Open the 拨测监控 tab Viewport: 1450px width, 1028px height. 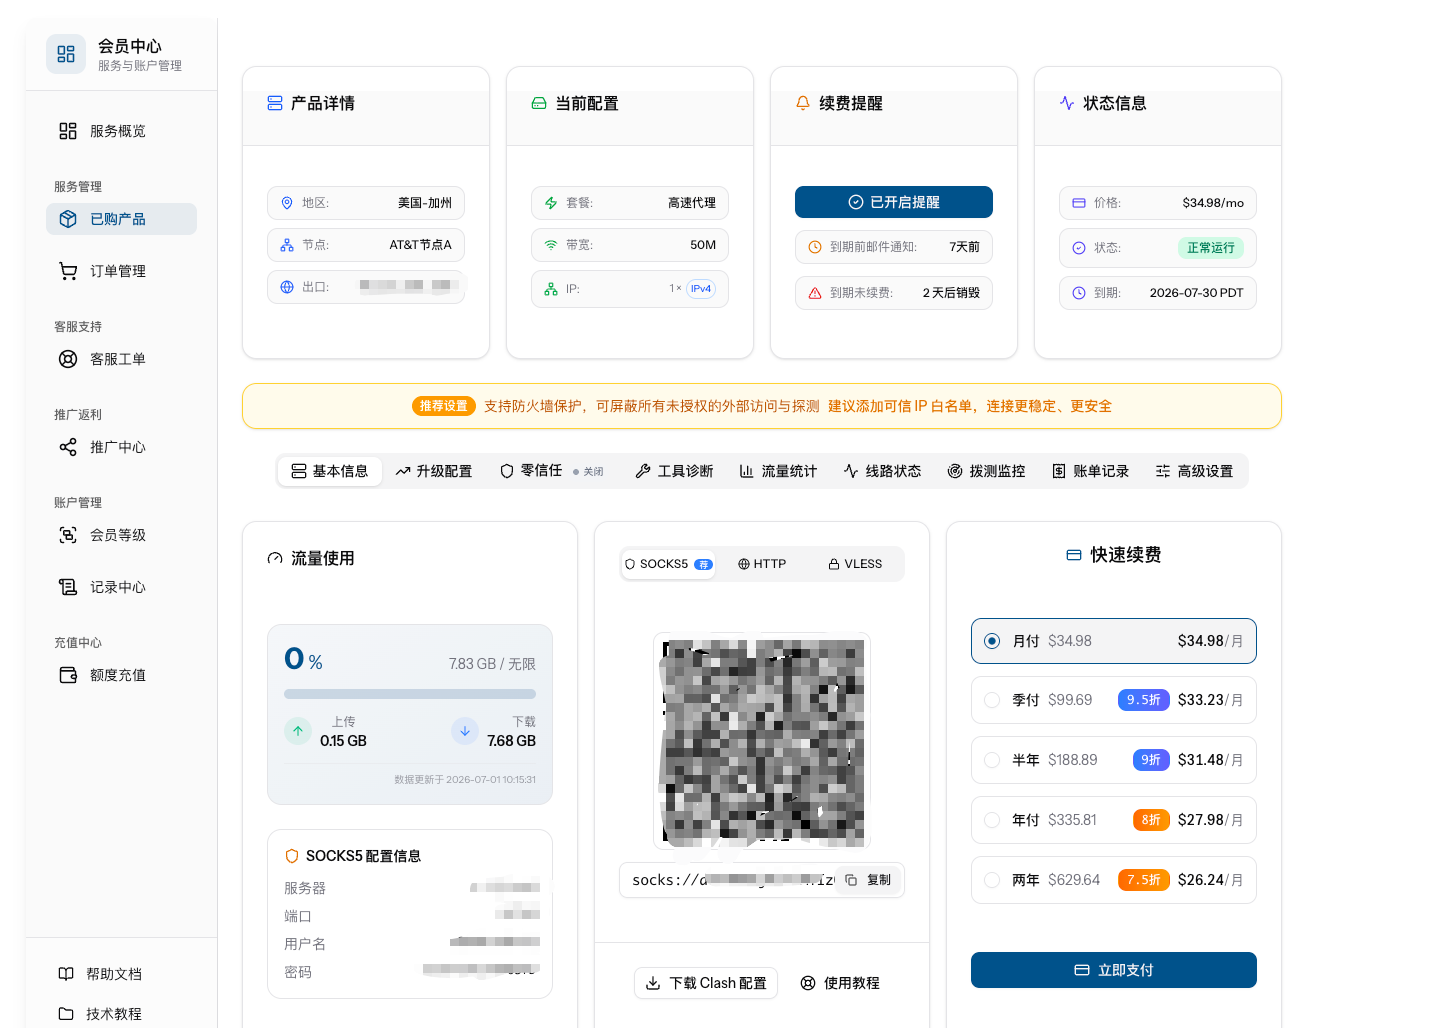click(987, 471)
